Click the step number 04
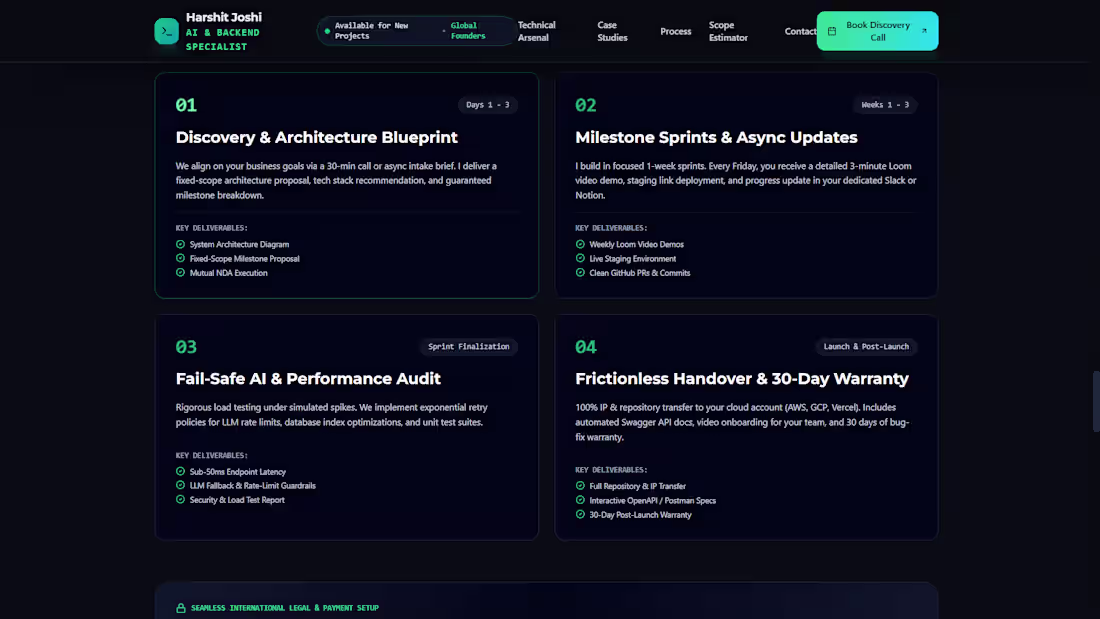This screenshot has width=1100, height=619. pyautogui.click(x=586, y=347)
